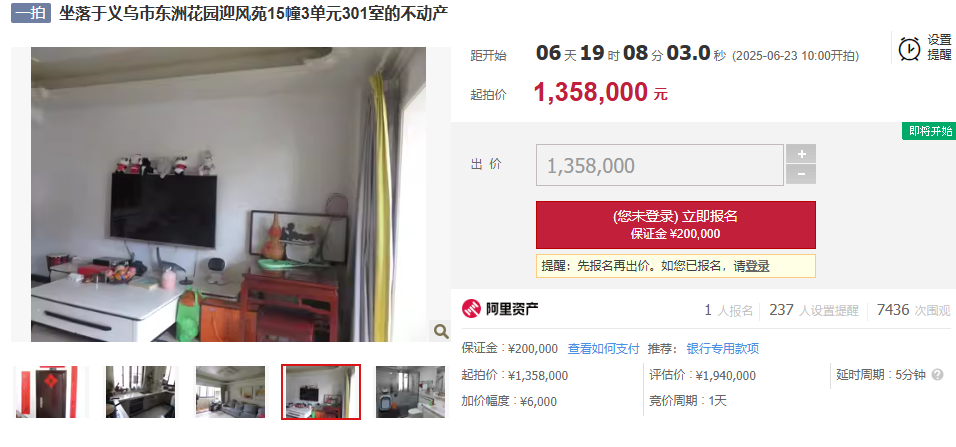Viewport: 956px width, 447px height.
Task: Click the bid amount input field
Action: (x=660, y=165)
